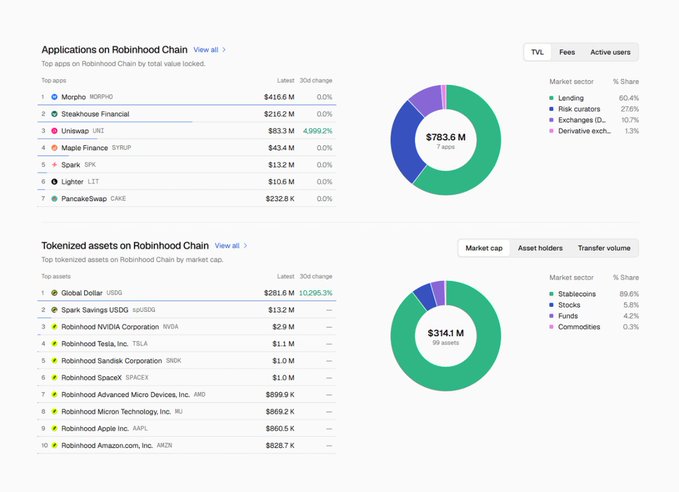Click Global Dollar 10,295.3% change value
Image resolution: width=679 pixels, height=492 pixels.
pyautogui.click(x=316, y=293)
